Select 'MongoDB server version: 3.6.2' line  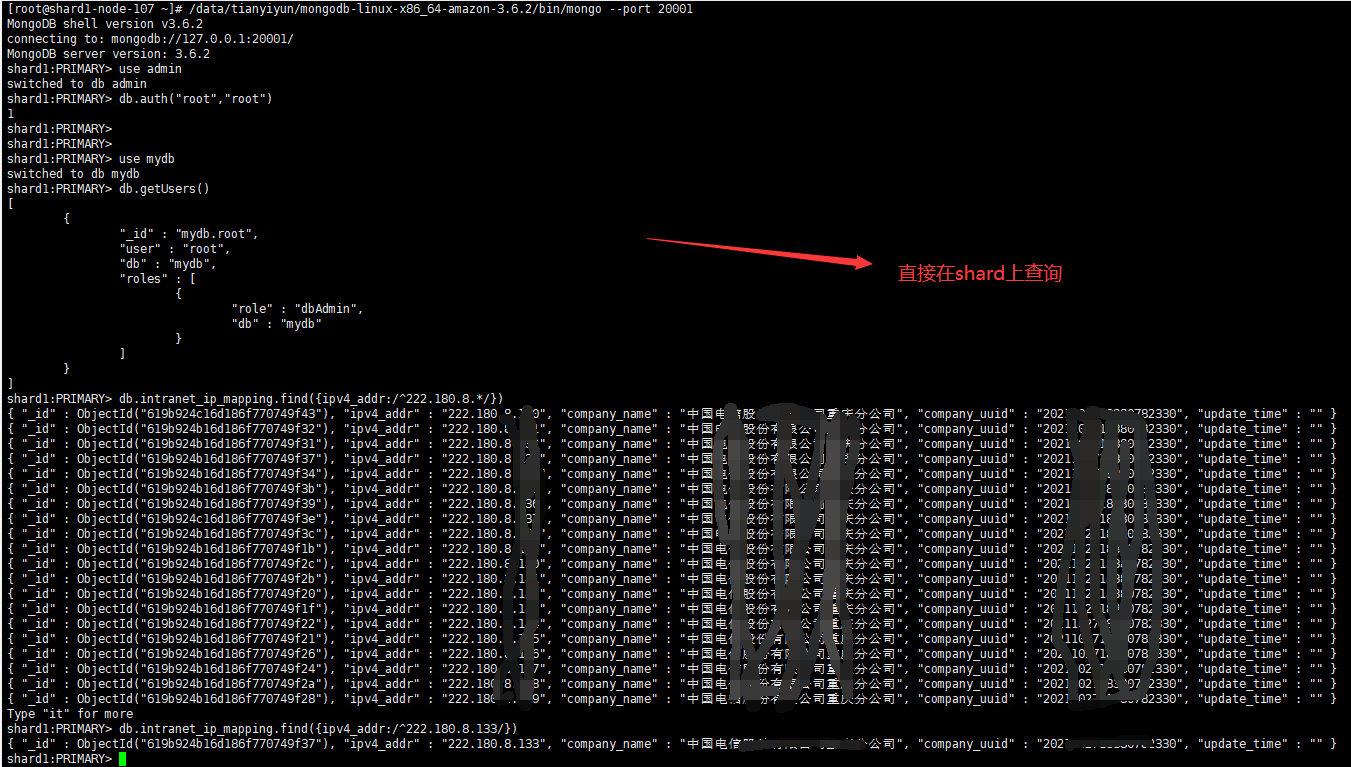(108, 54)
